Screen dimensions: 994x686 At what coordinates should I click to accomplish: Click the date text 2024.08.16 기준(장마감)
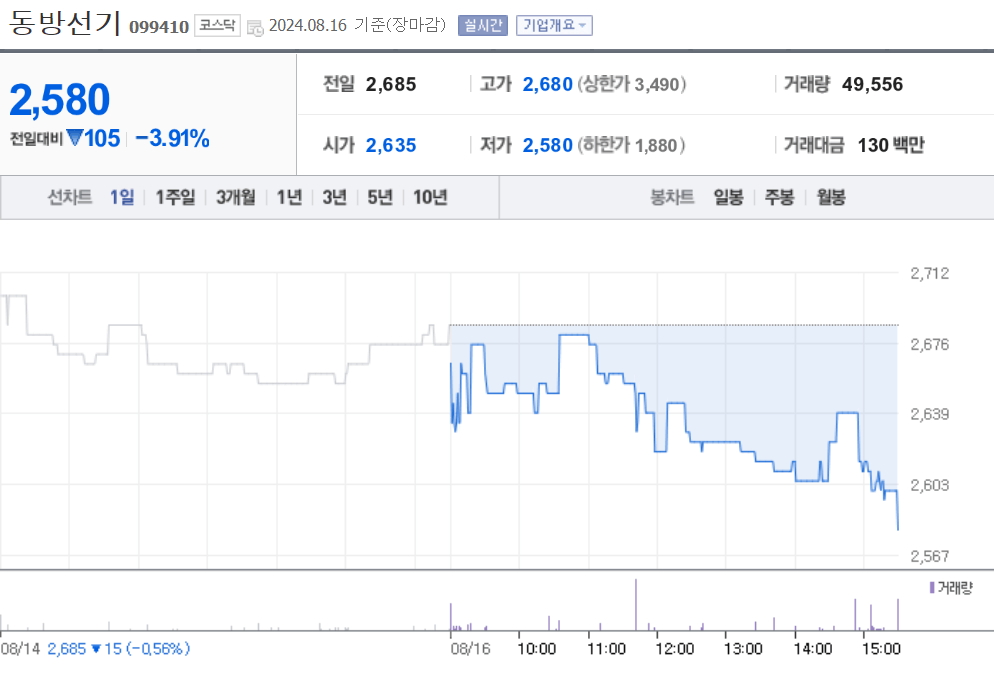(358, 25)
